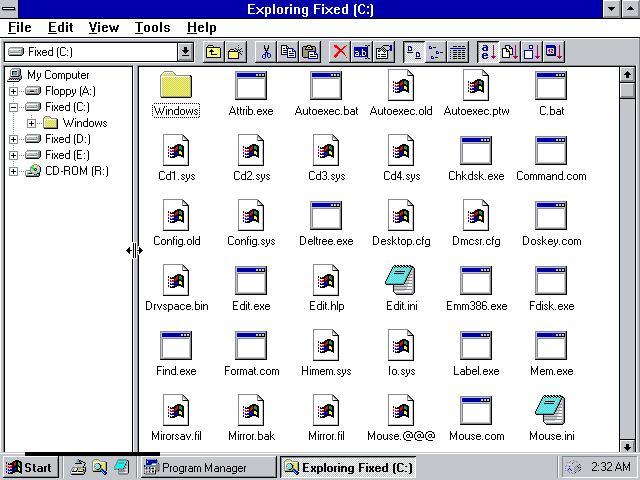This screenshot has width=640, height=480.
Task: Click Doskey.com file name label
Action: 551,241
